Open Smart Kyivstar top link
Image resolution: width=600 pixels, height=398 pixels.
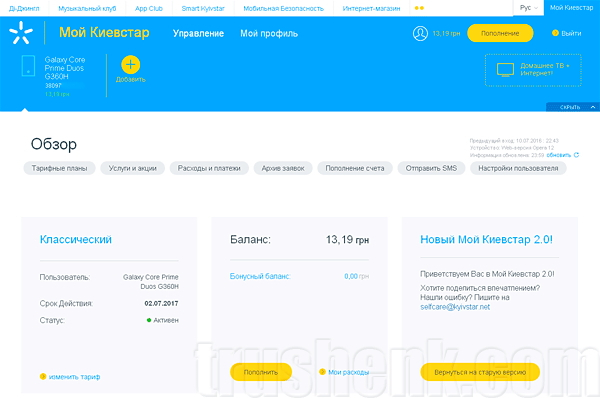203,8
